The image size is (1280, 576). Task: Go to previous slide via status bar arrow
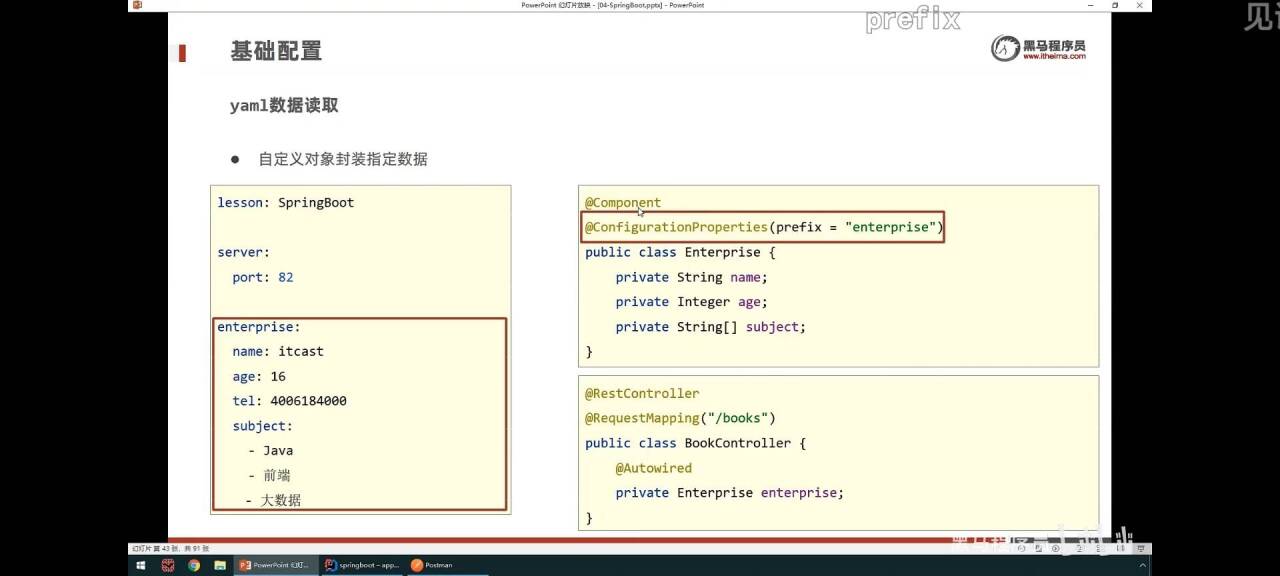click(1021, 548)
